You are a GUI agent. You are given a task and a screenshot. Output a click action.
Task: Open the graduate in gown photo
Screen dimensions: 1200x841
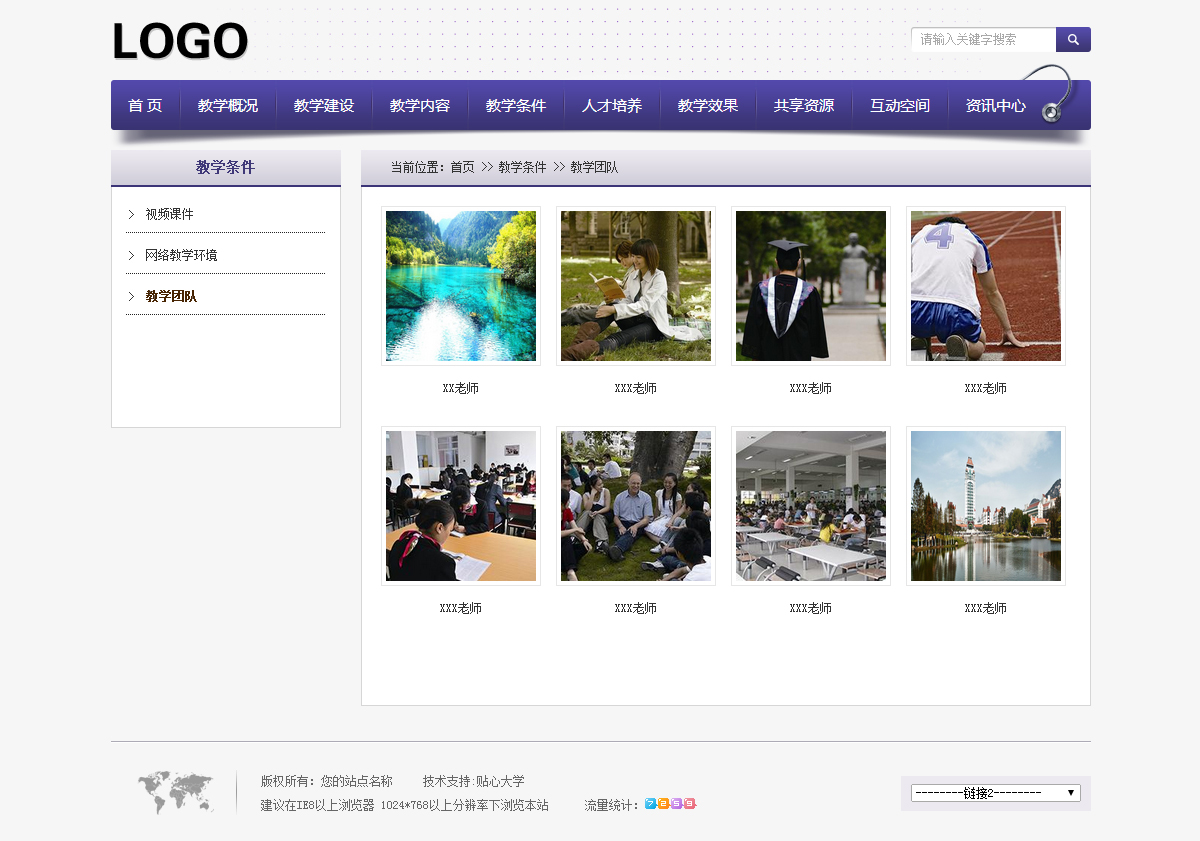[811, 286]
